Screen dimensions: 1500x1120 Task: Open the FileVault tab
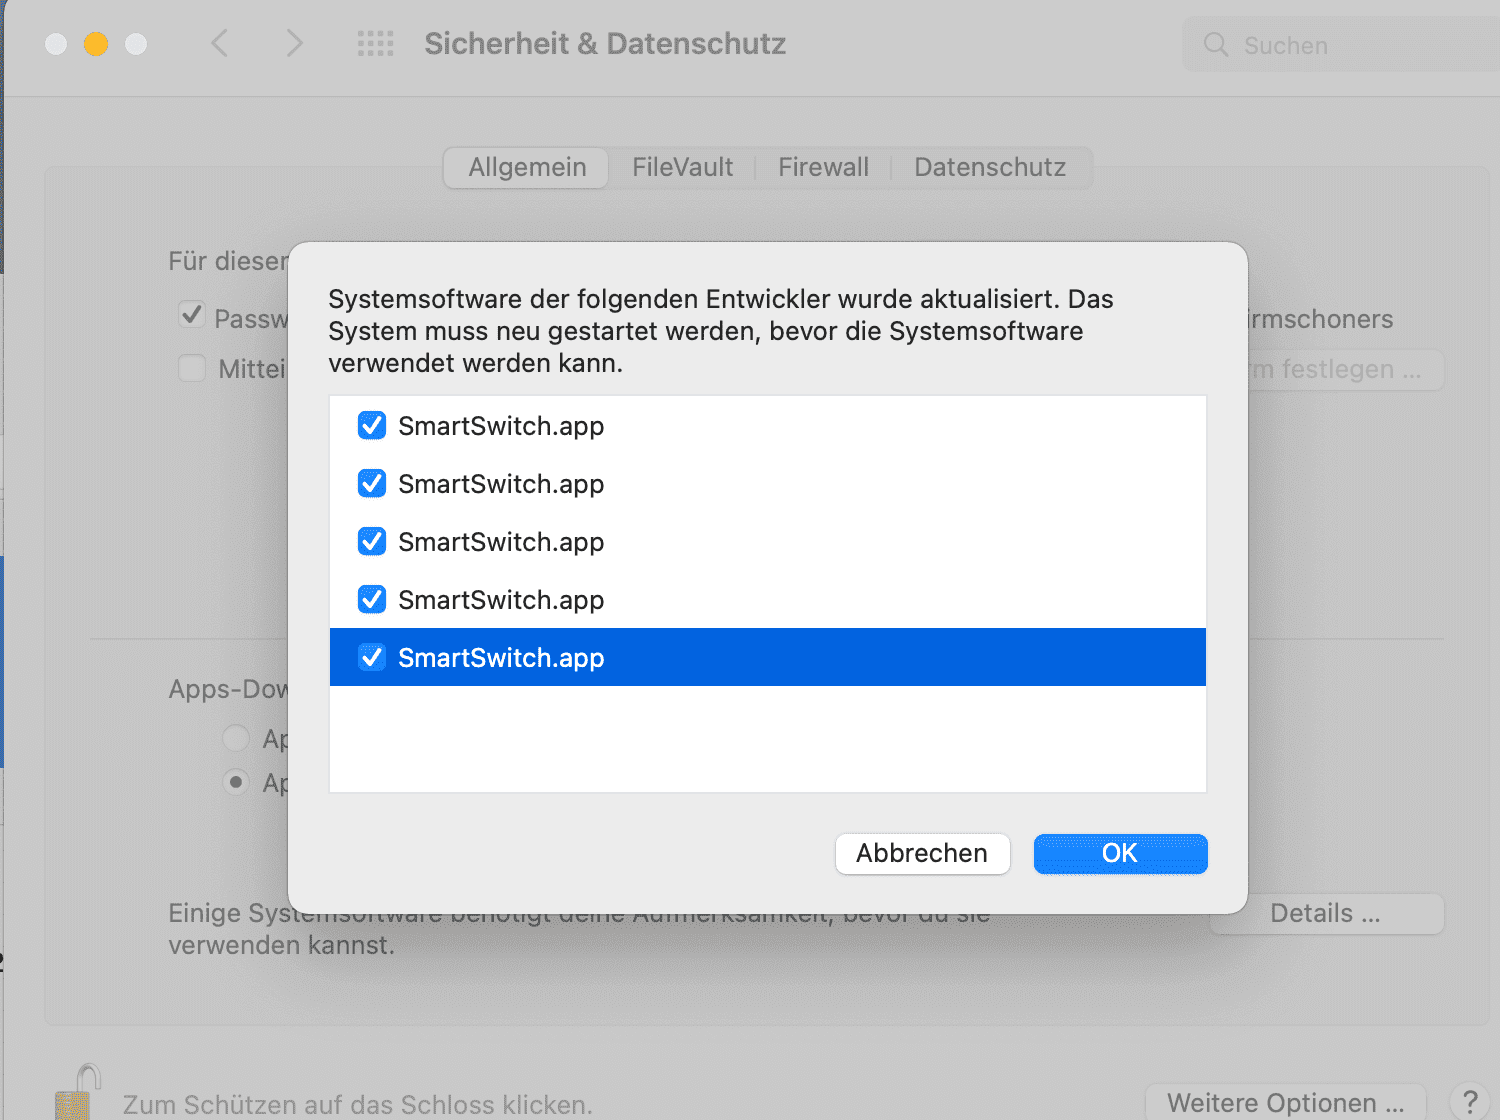682,167
